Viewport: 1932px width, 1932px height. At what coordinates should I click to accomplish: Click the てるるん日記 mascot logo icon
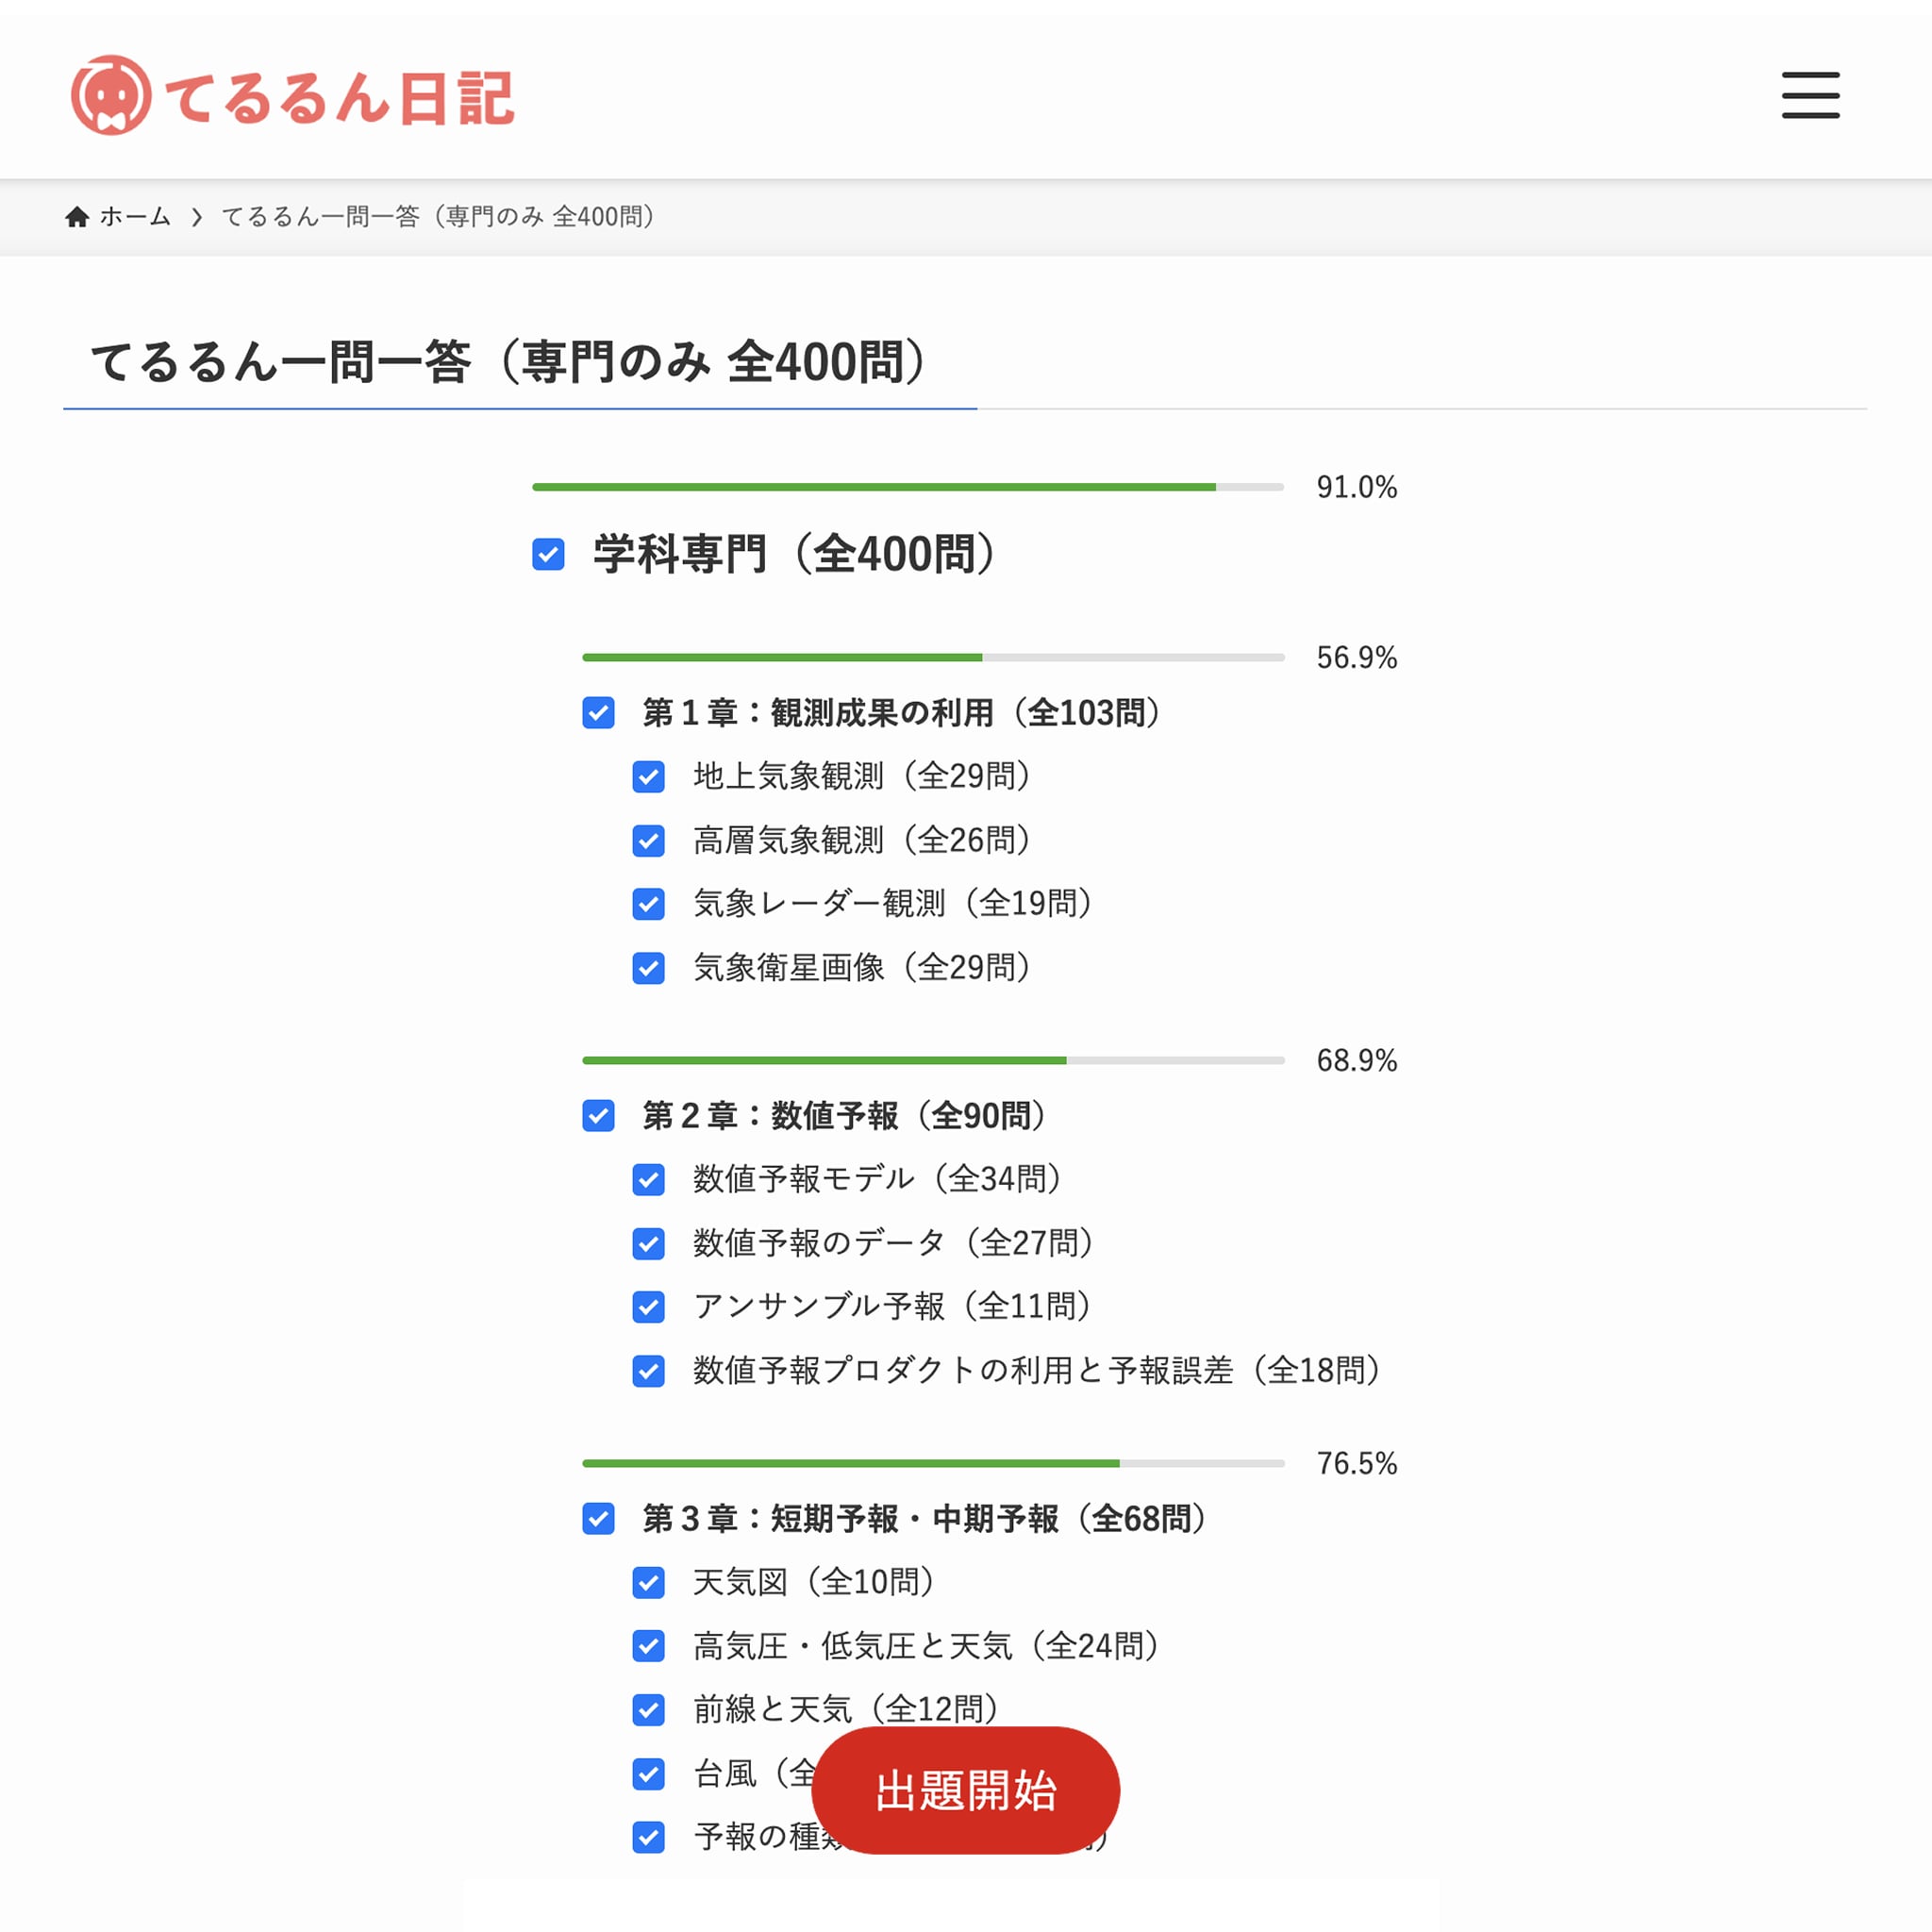pos(111,96)
